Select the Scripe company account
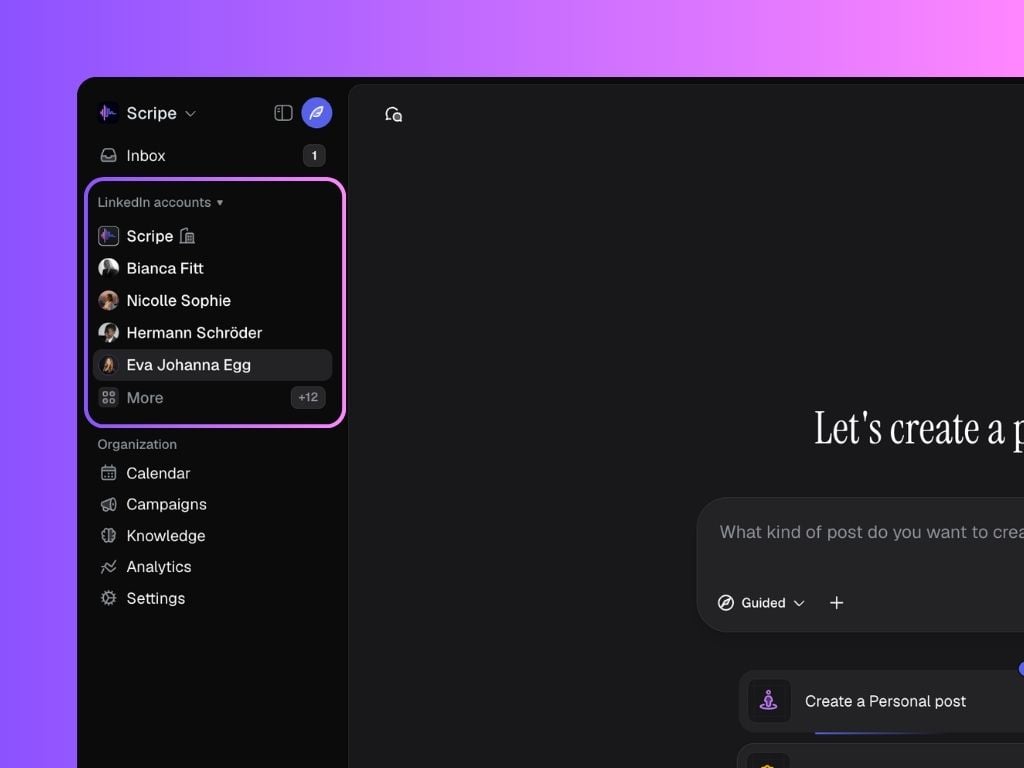This screenshot has width=1024, height=768. pos(212,236)
